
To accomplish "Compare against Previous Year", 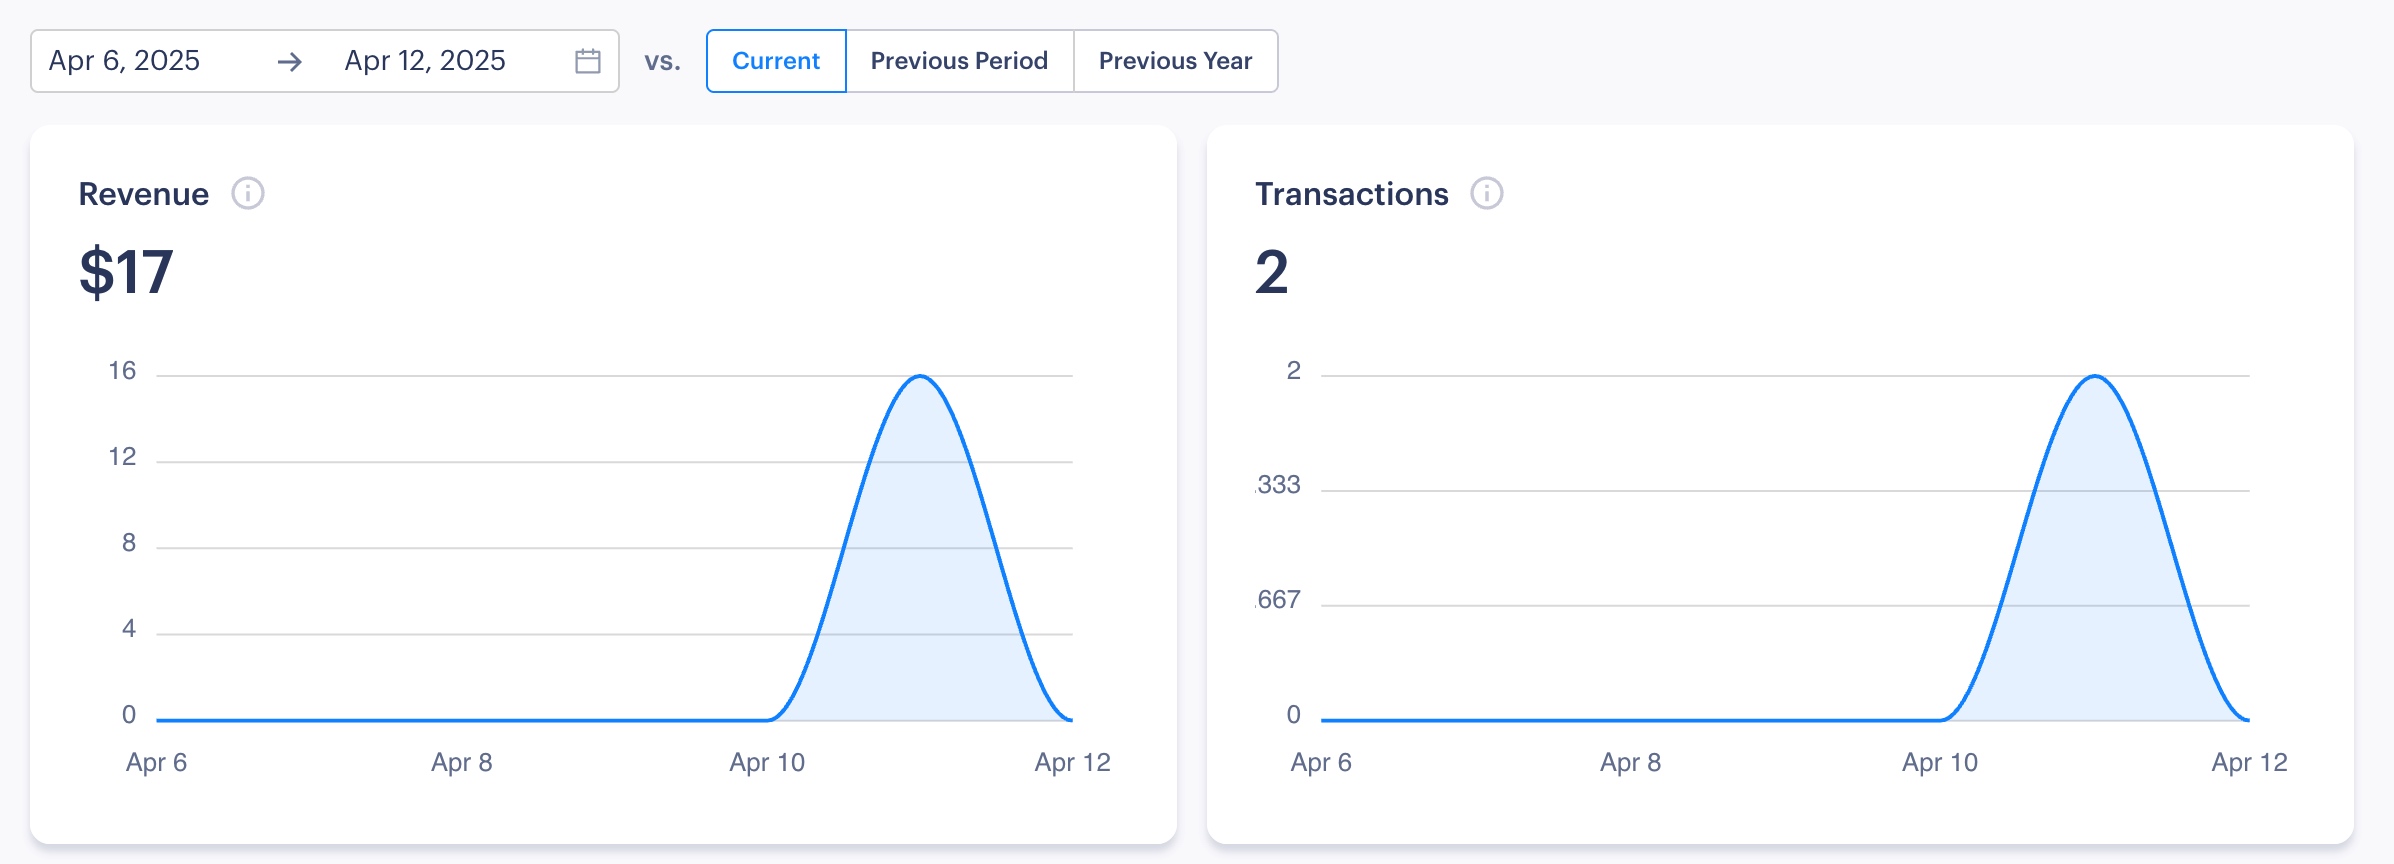I will 1175,61.
